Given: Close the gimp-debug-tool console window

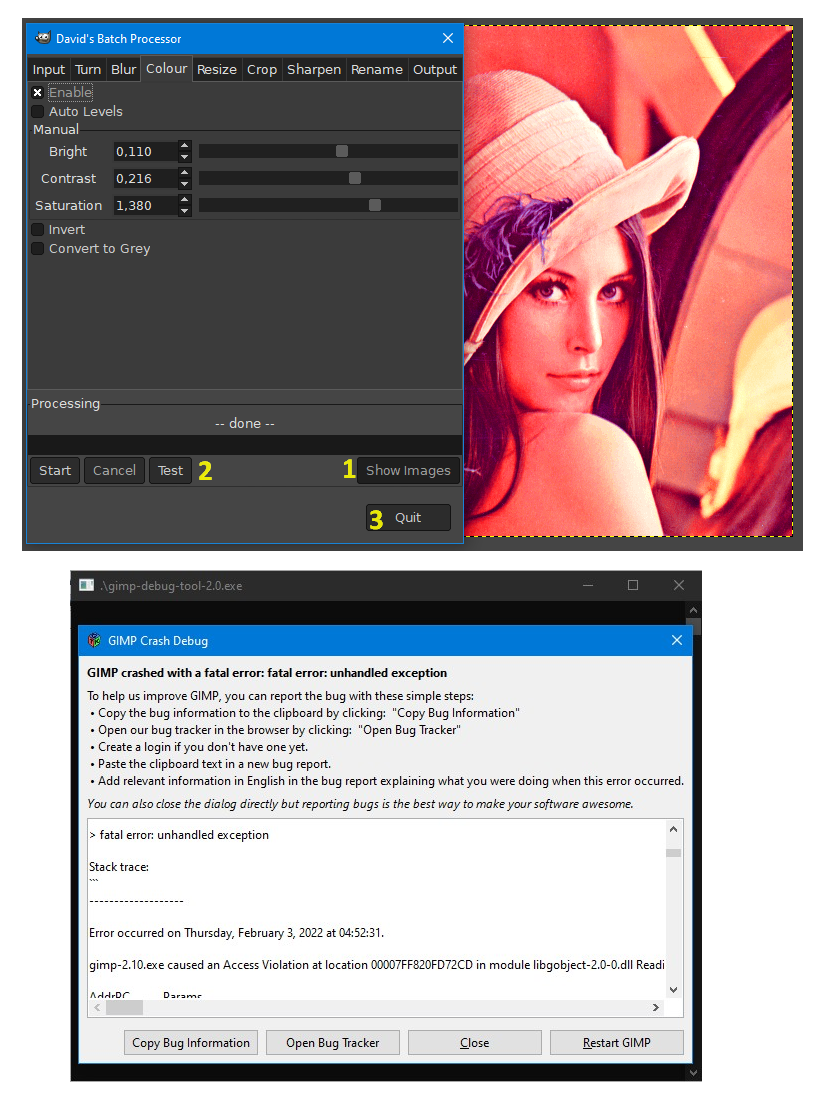Looking at the screenshot, I should tap(678, 585).
